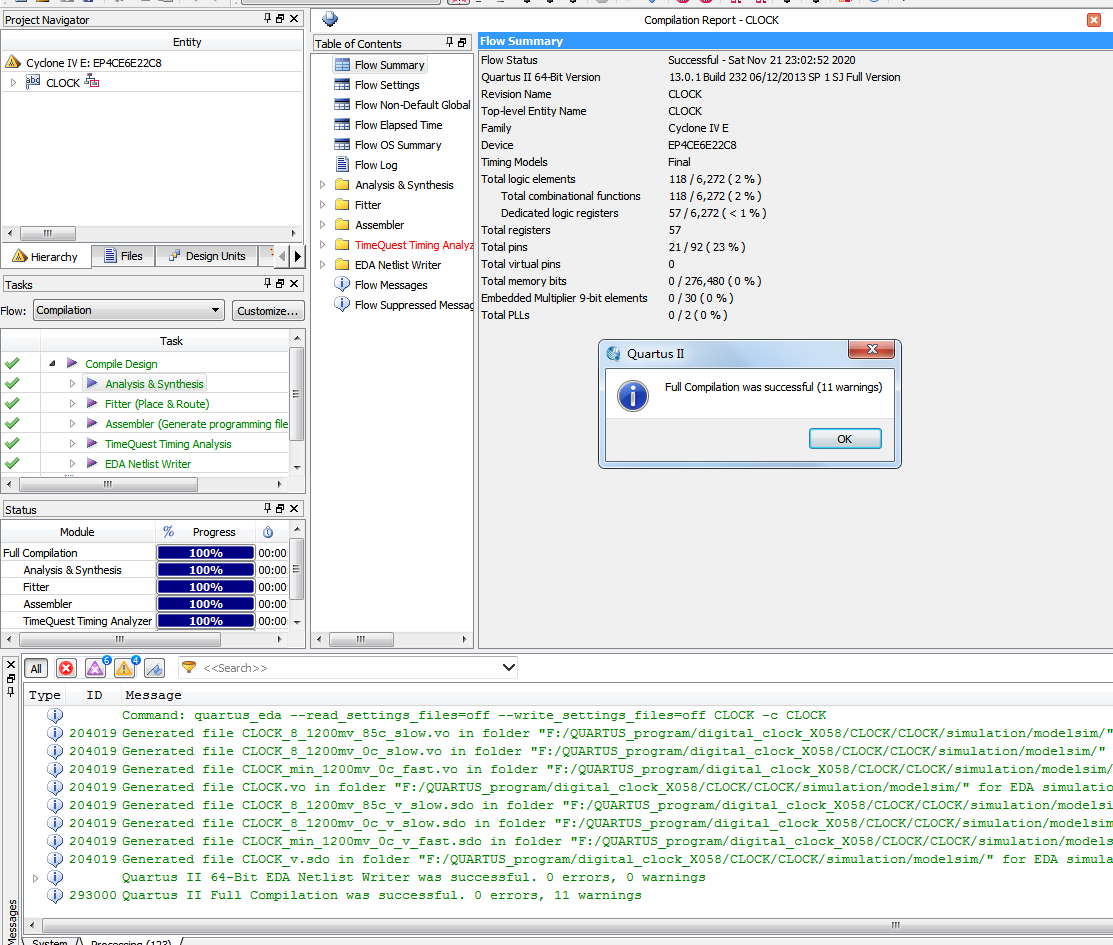1113x945 pixels.
Task: Close the Compilation Report tab
Action: [x=1093, y=20]
